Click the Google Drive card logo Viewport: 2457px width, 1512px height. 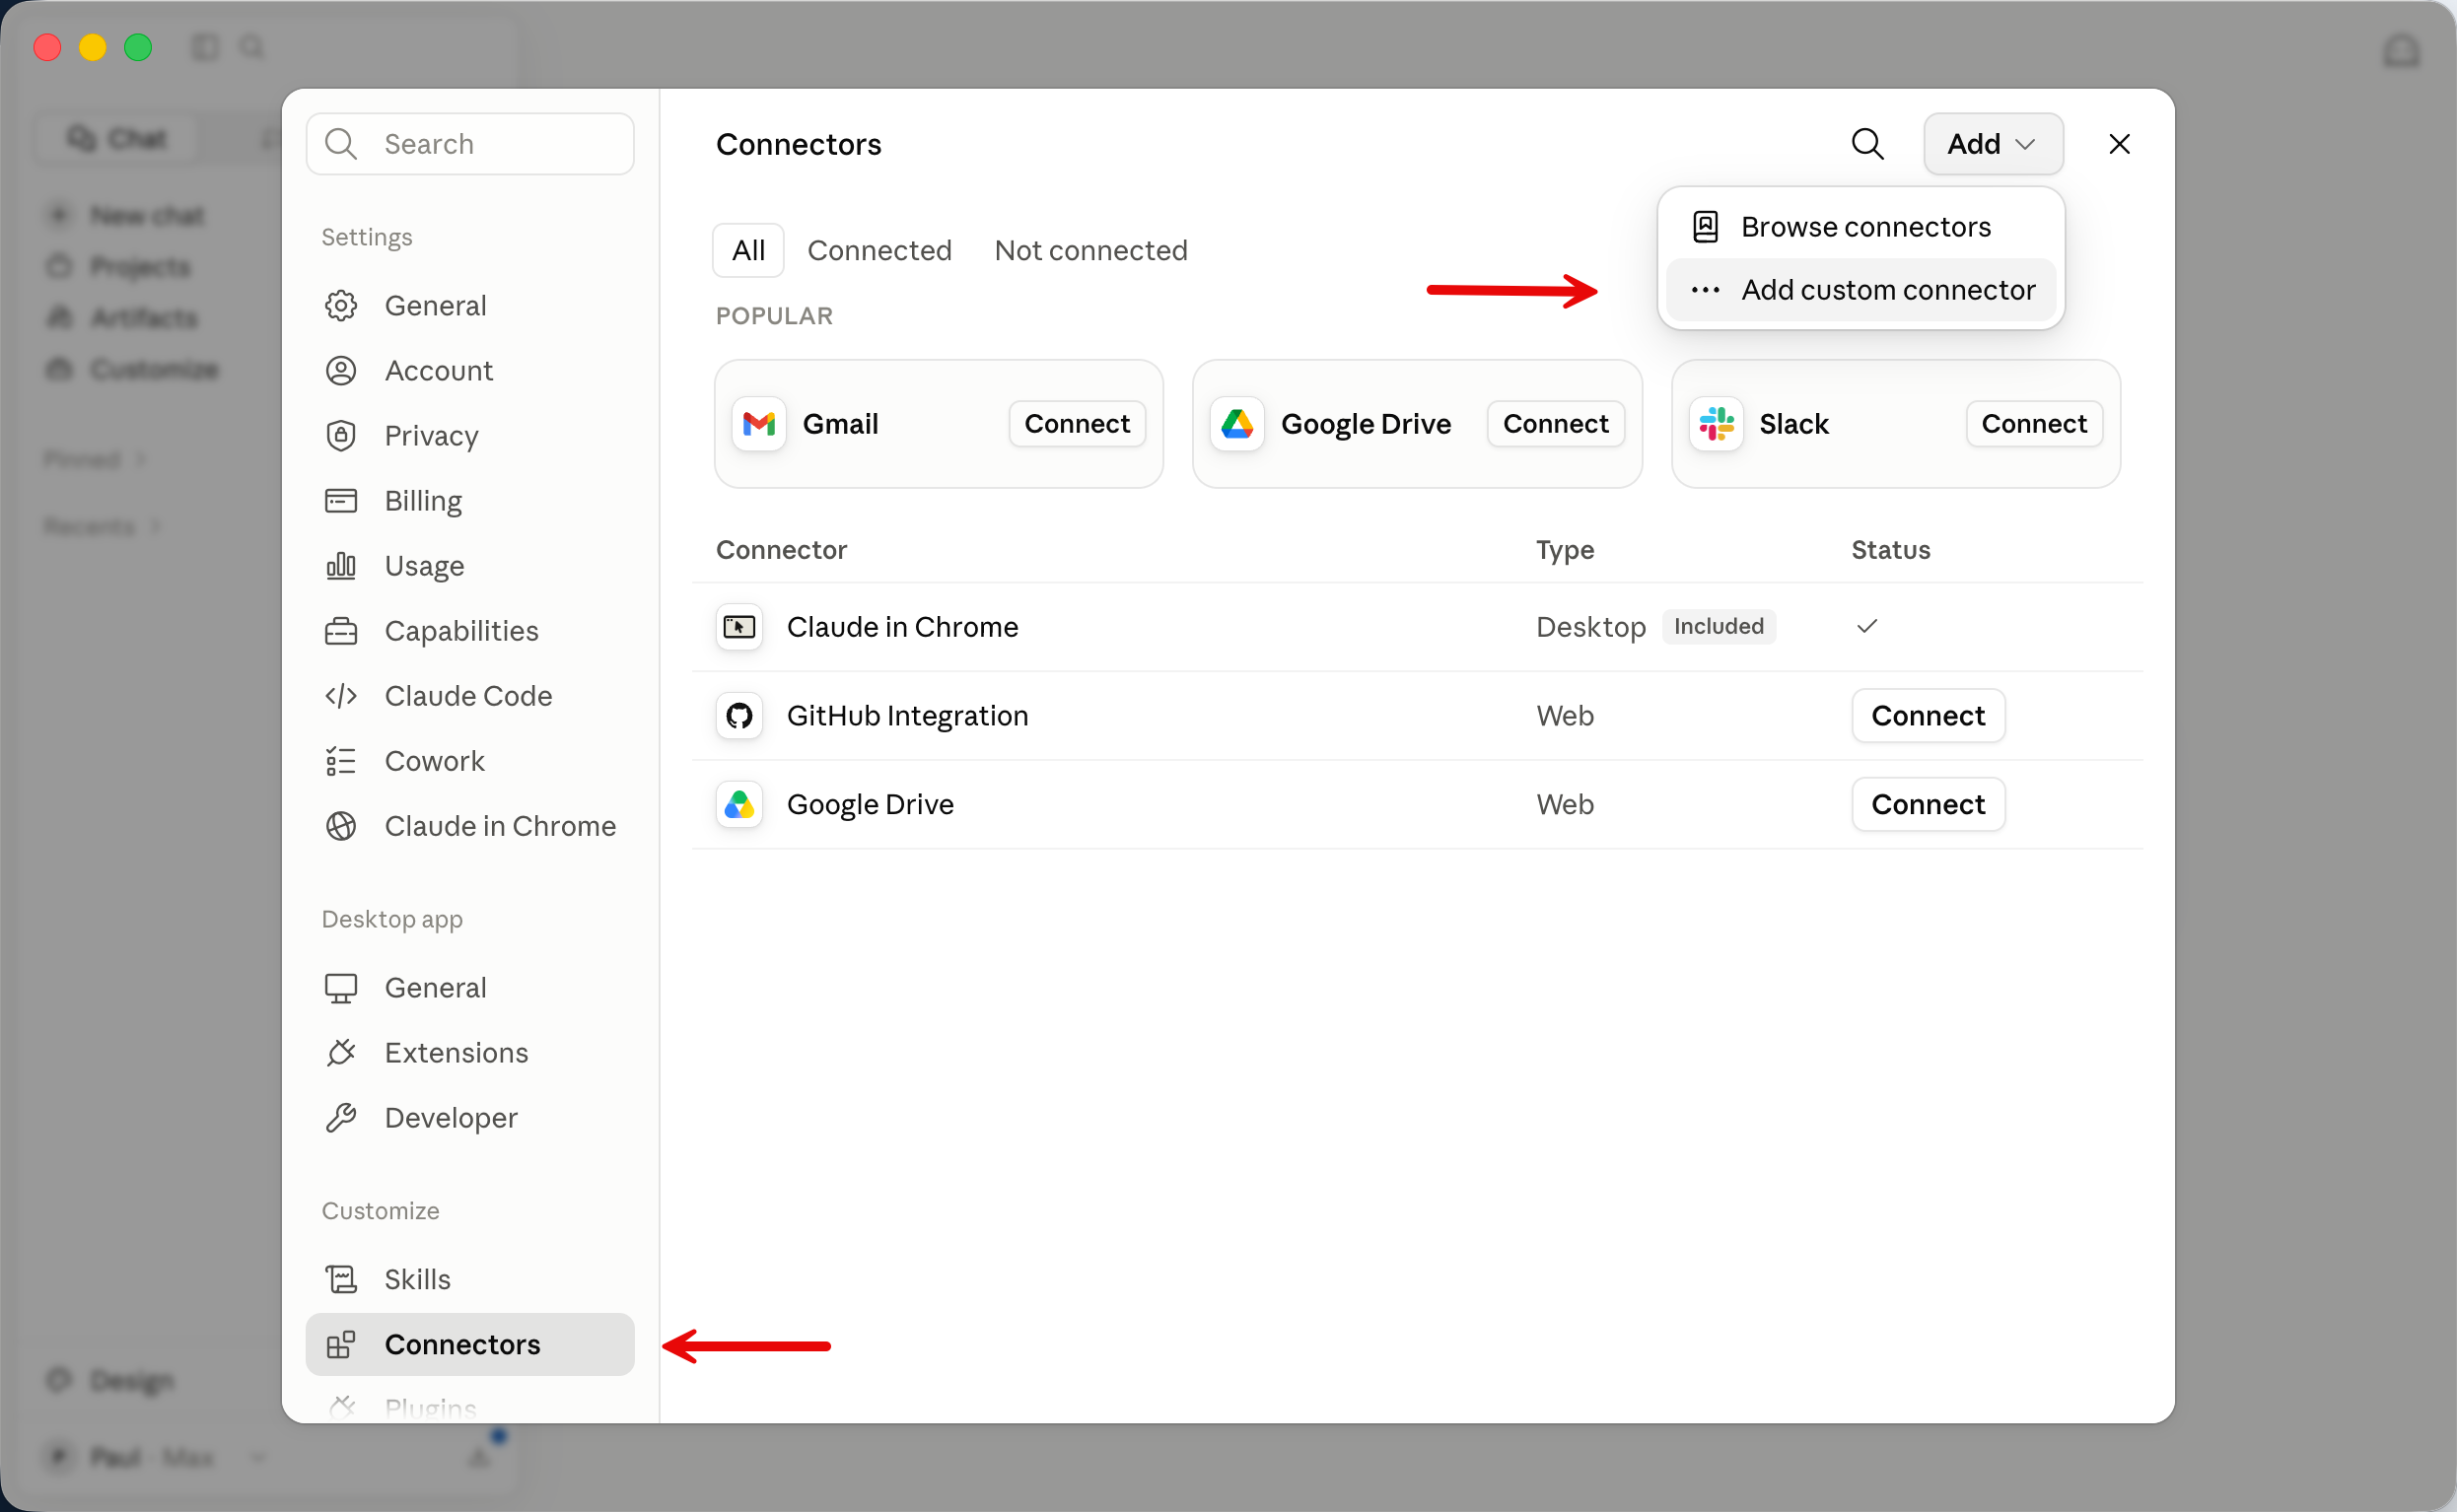[1237, 424]
